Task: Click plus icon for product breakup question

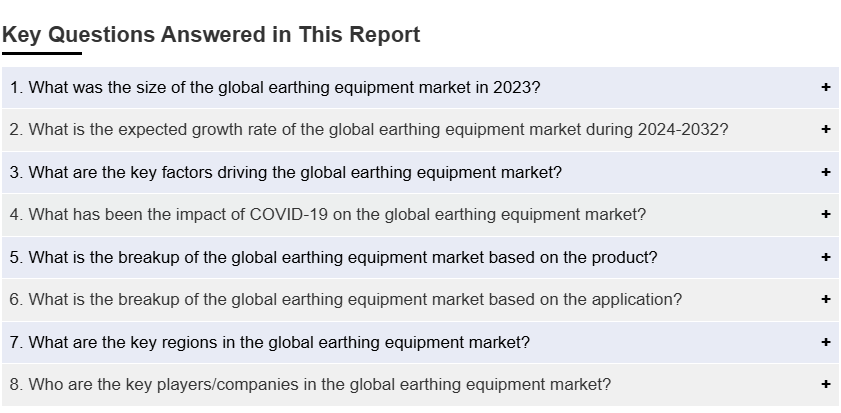Action: [x=825, y=257]
